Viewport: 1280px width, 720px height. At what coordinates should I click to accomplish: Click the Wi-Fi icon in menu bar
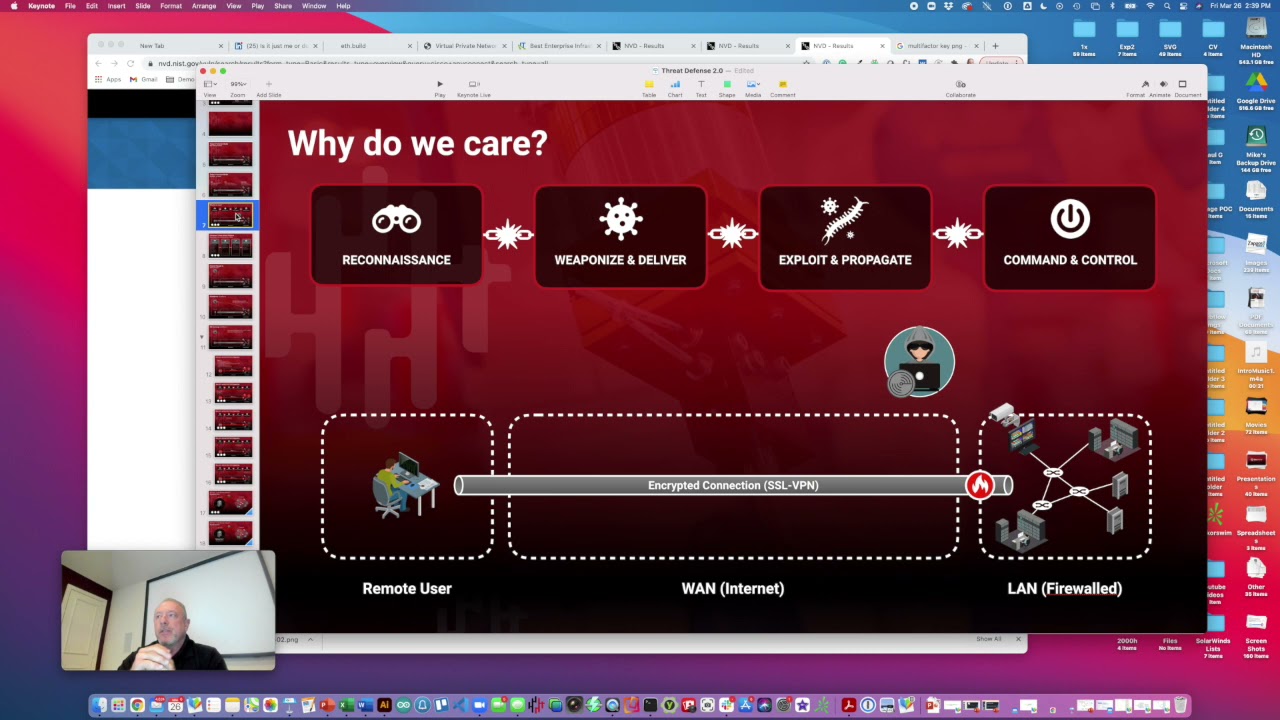(1150, 6)
